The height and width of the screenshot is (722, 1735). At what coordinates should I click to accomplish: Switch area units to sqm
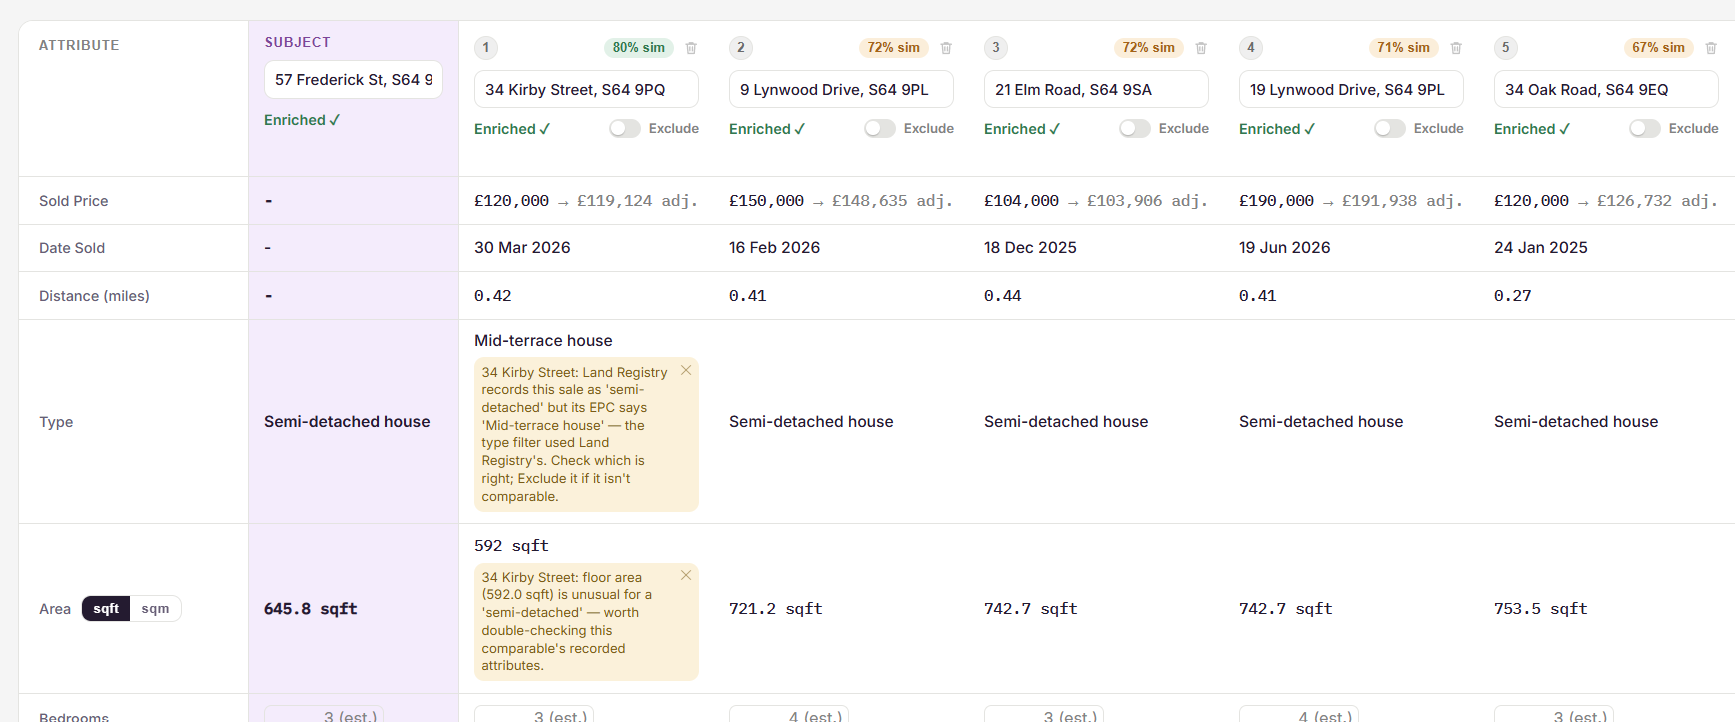click(155, 609)
